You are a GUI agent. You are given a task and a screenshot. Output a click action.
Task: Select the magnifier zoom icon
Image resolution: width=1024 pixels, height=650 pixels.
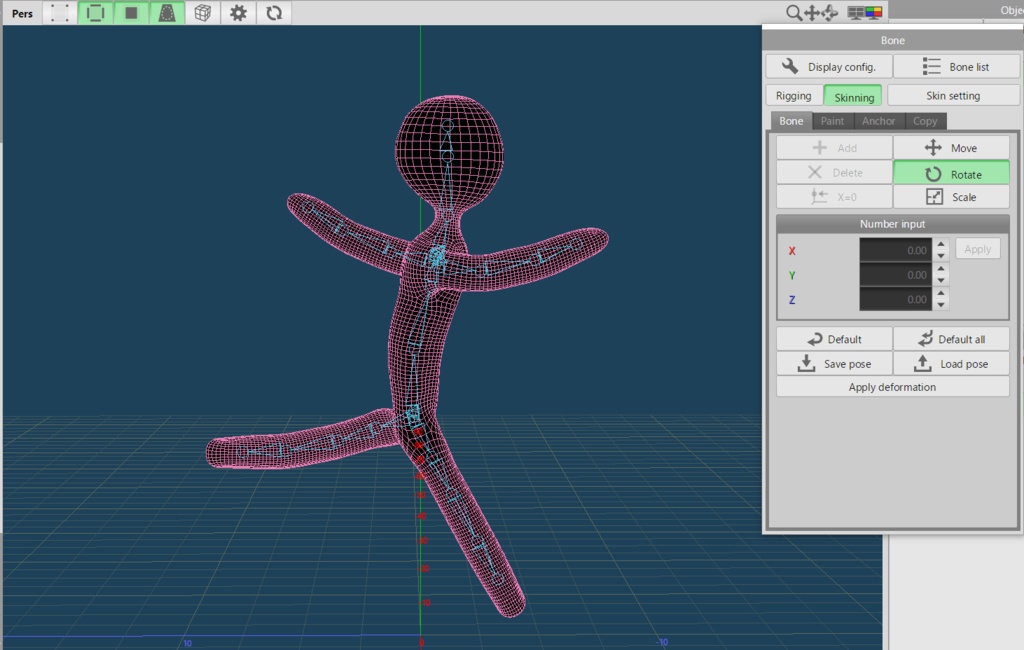tap(793, 12)
